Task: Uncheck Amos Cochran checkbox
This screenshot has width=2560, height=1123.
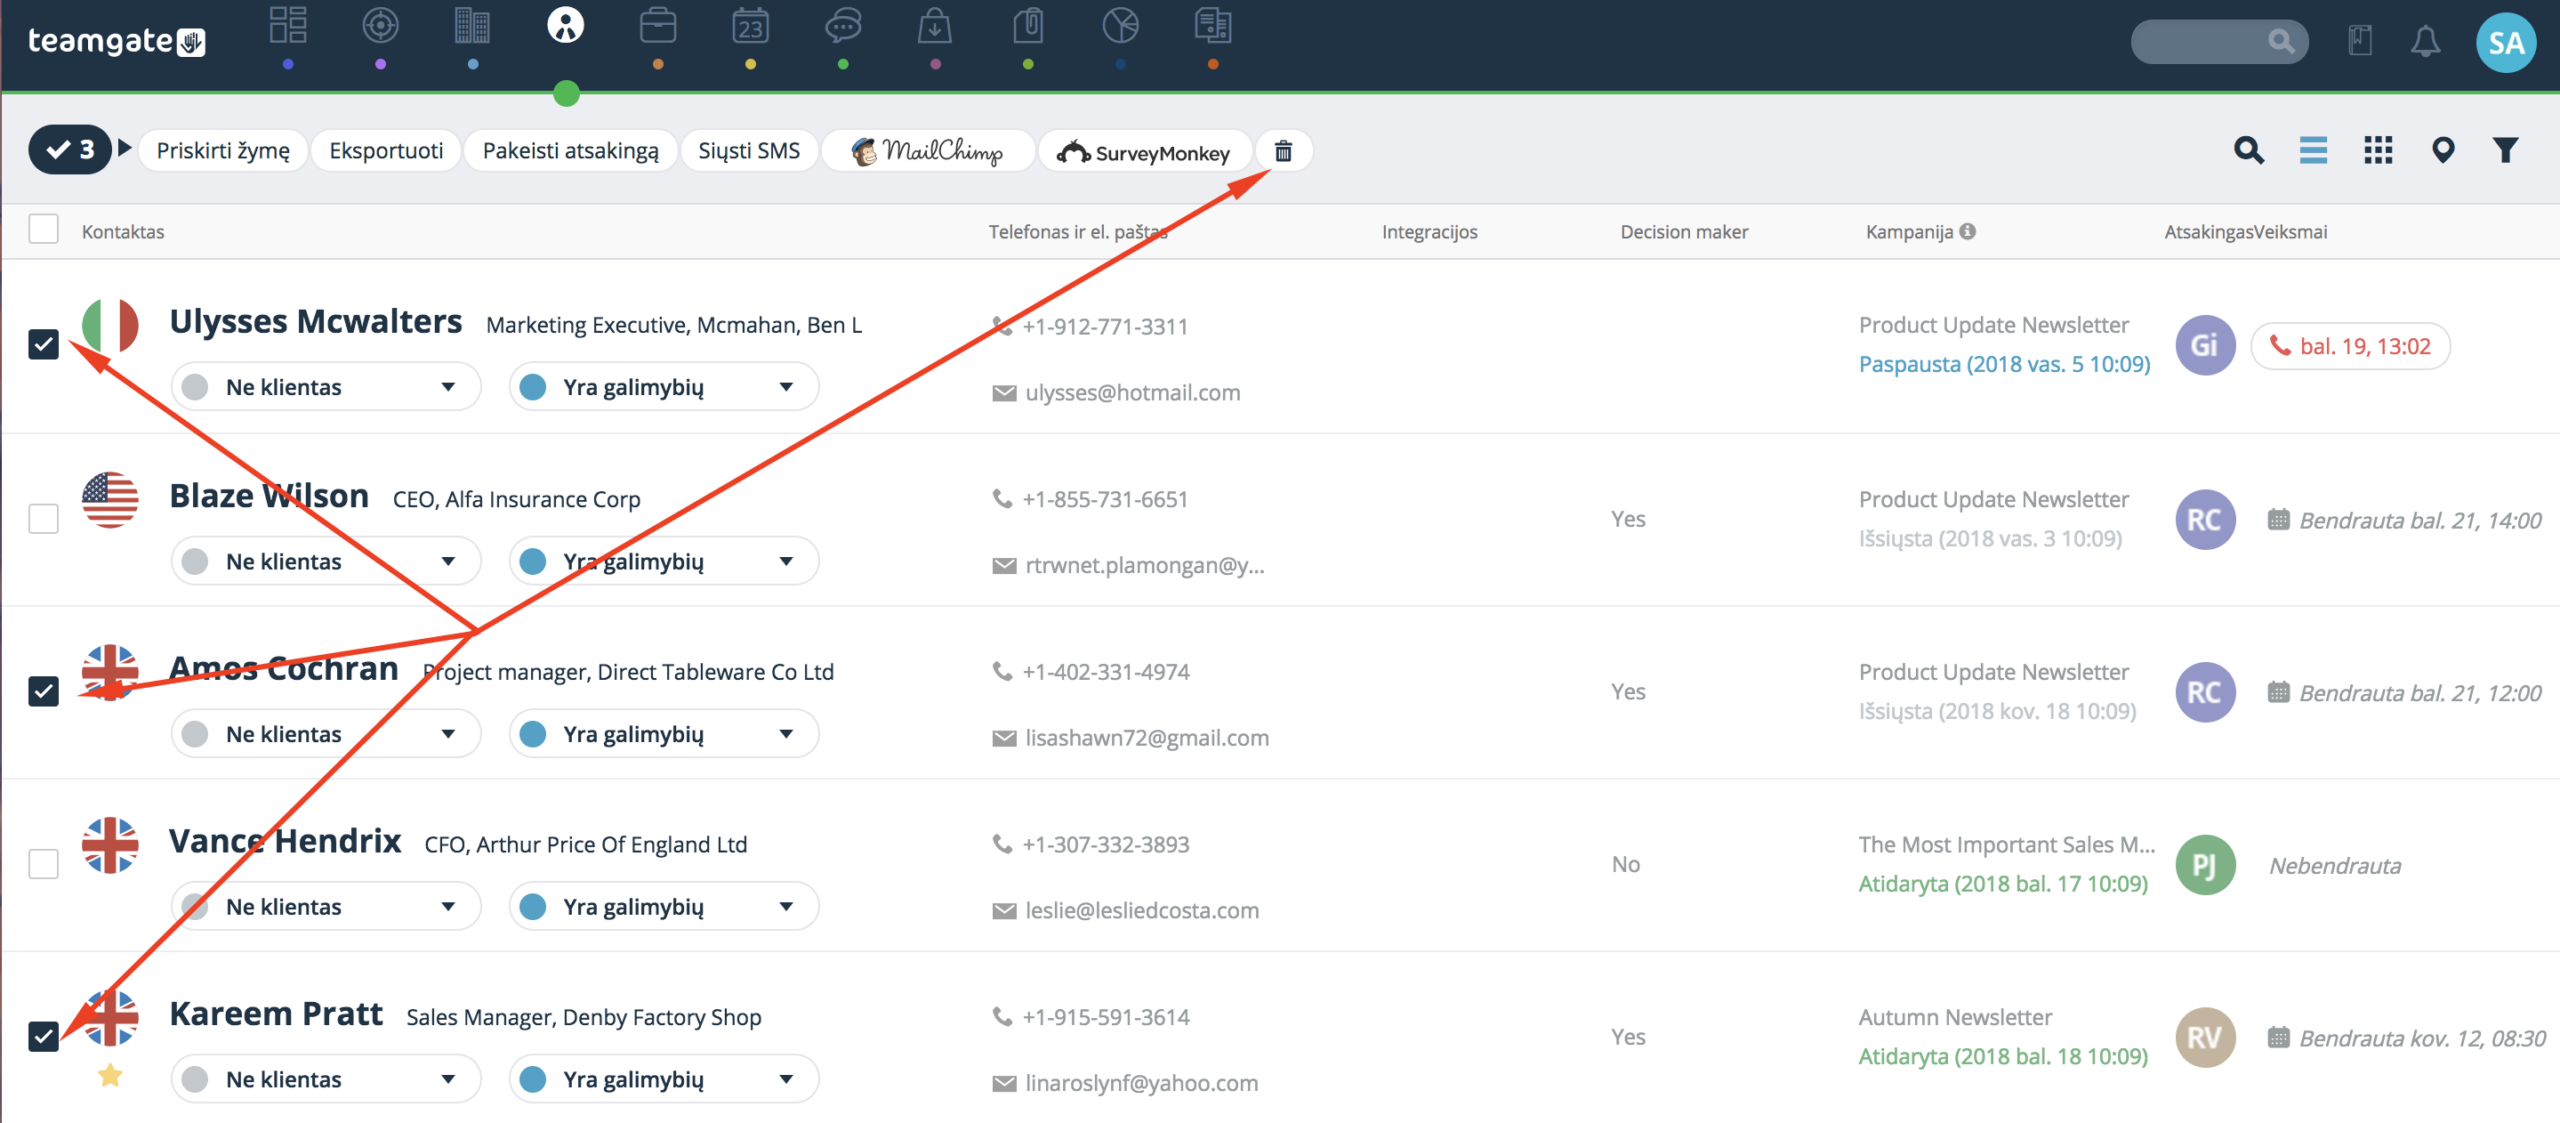Action: tap(44, 691)
